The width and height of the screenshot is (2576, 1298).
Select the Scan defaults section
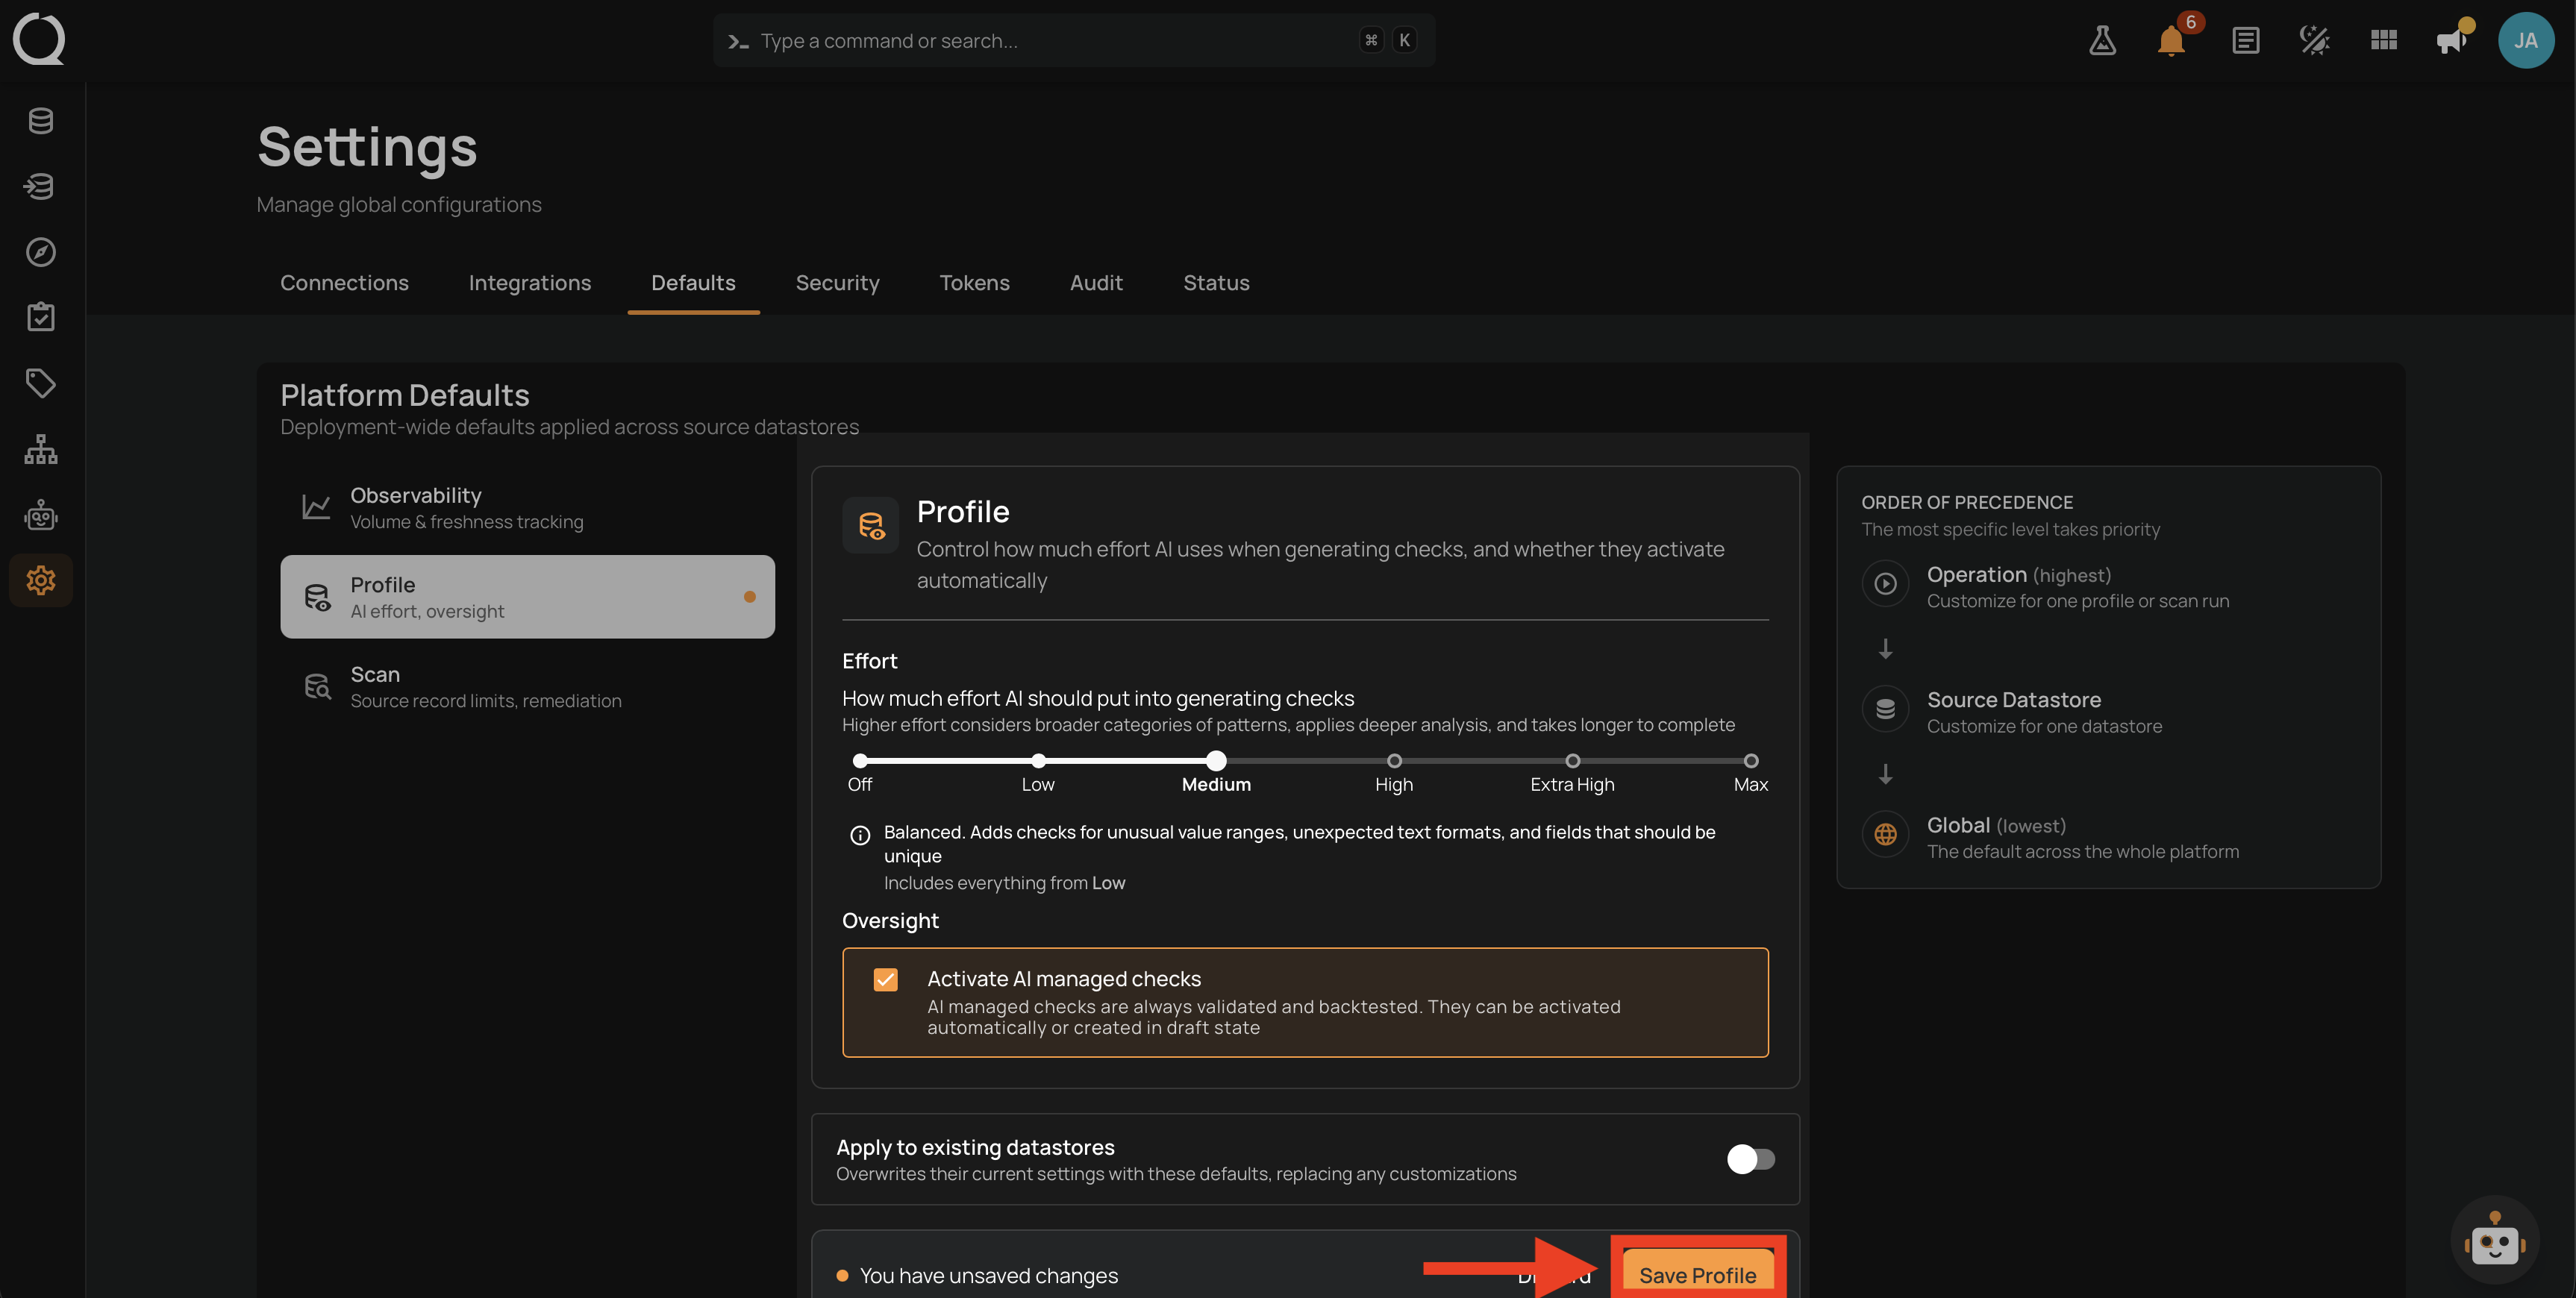pyautogui.click(x=527, y=686)
